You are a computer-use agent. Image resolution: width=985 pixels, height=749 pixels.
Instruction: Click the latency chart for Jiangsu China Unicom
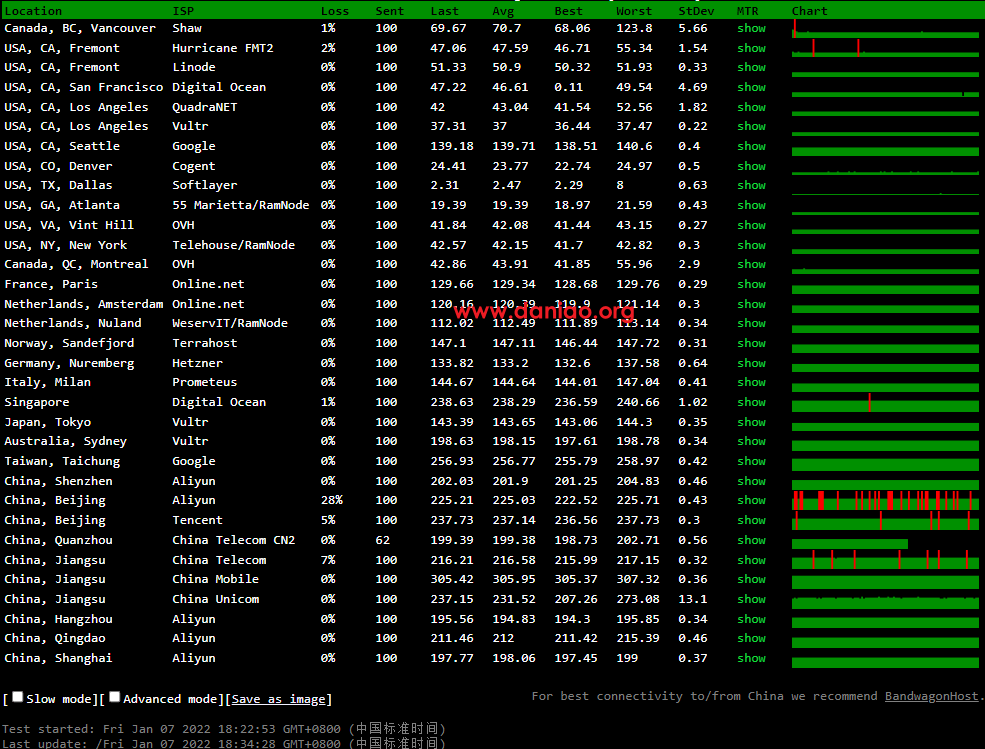coord(885,603)
